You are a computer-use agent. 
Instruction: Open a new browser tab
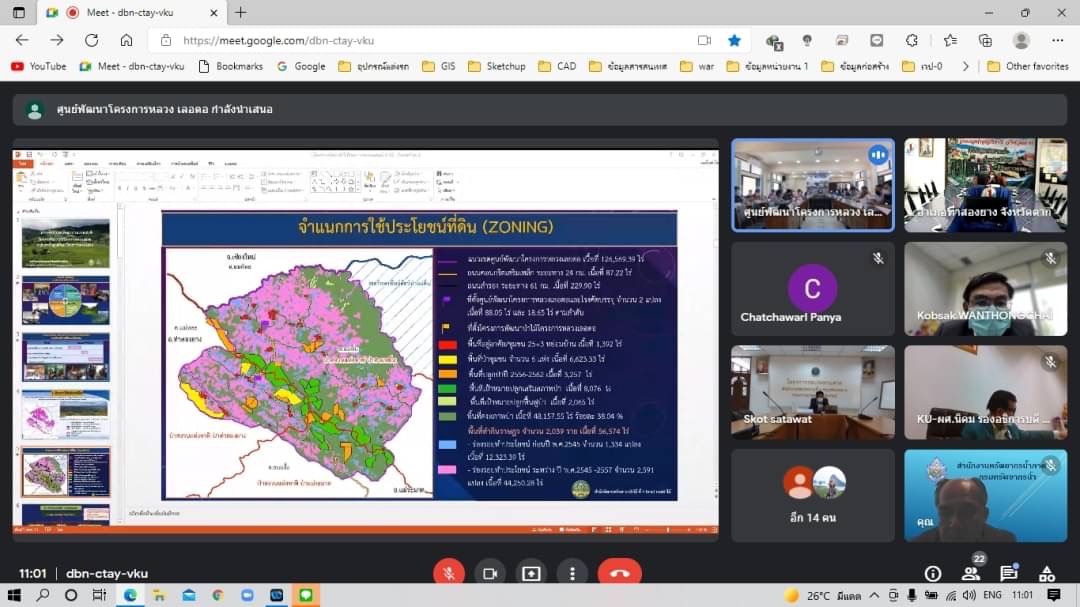click(240, 13)
